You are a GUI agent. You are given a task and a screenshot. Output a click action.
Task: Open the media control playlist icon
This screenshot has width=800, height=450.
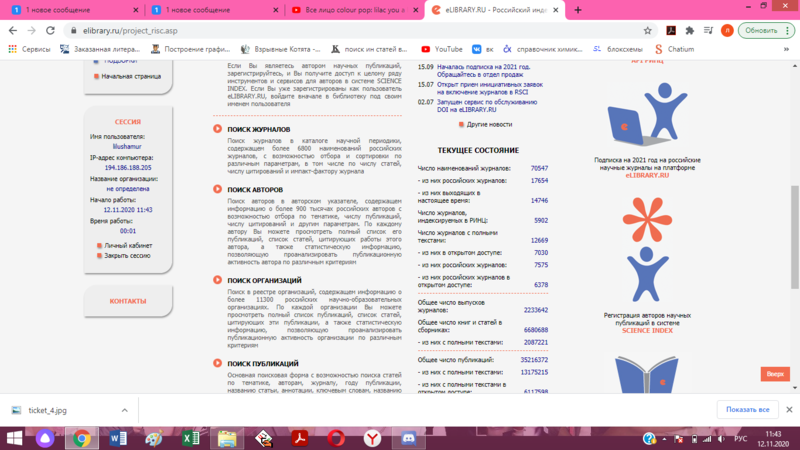click(x=708, y=31)
